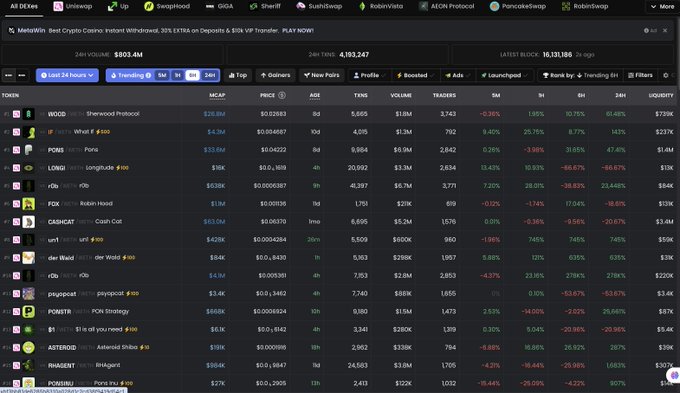Open the Ads filter dropdown
Viewport: 680px width, 393px height.
pyautogui.click(x=458, y=75)
